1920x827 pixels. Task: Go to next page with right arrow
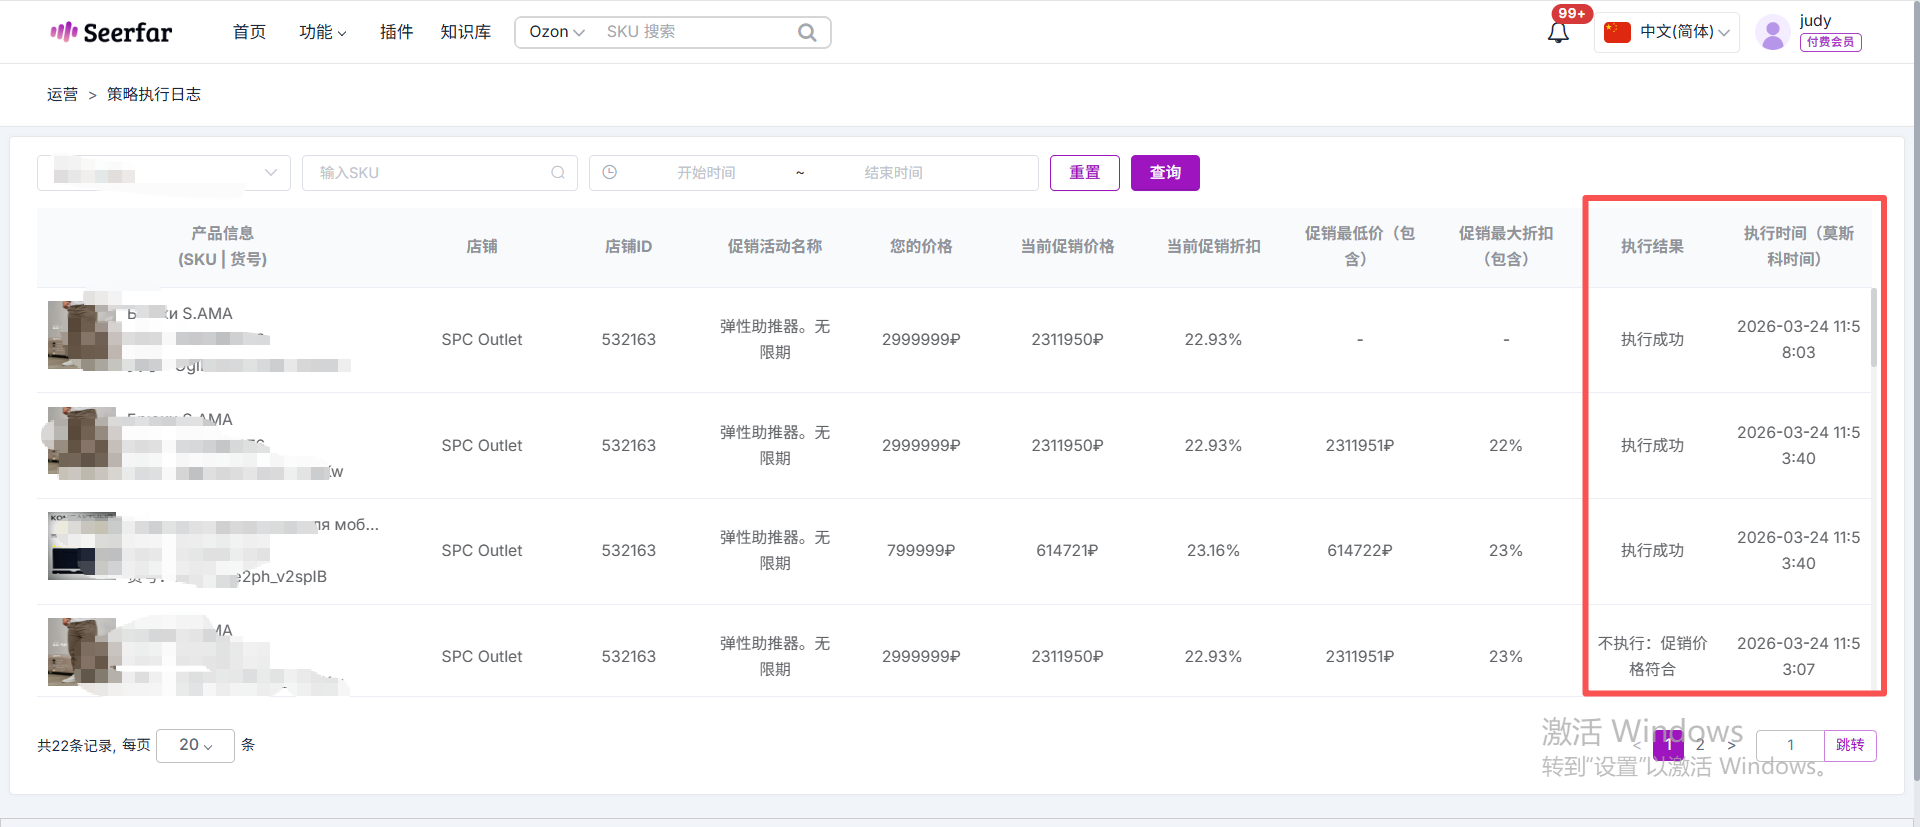pos(1731,745)
